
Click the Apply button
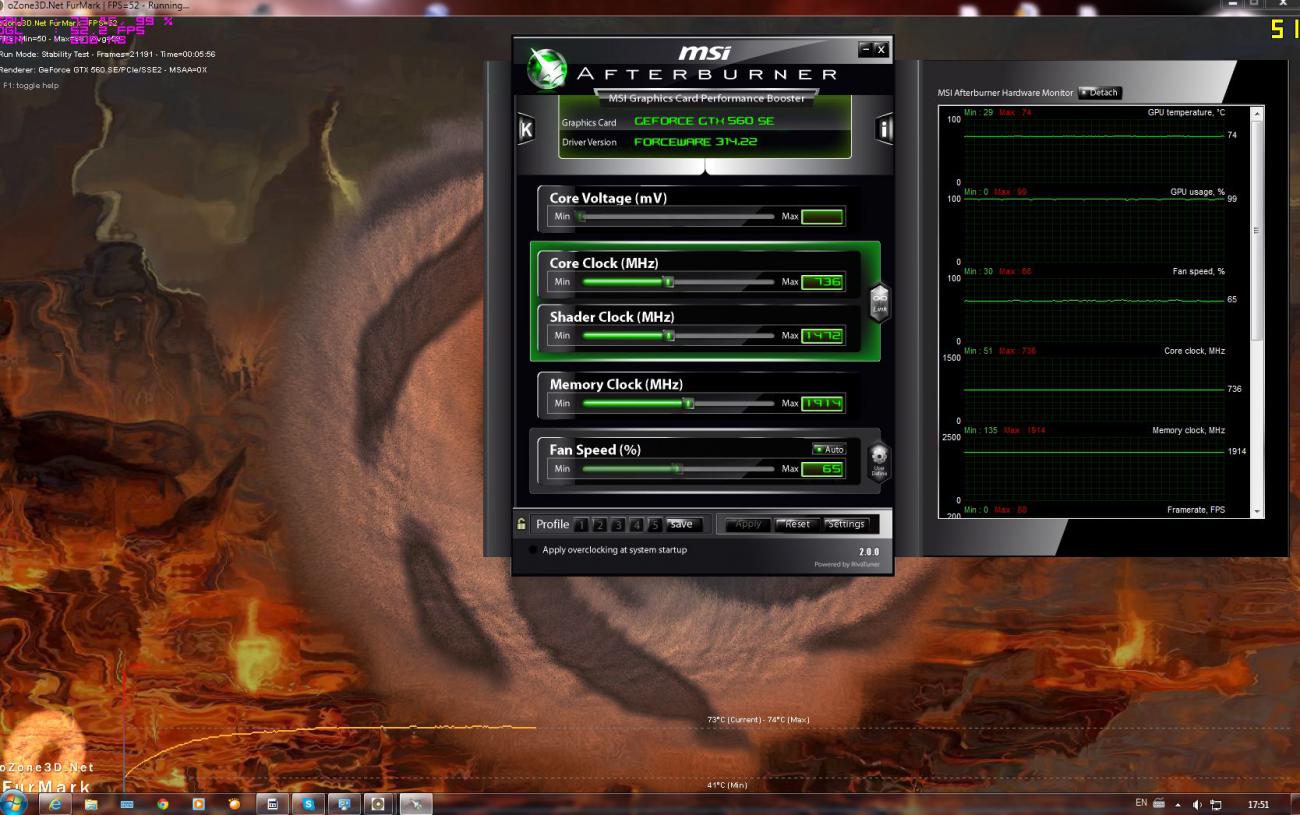click(748, 524)
